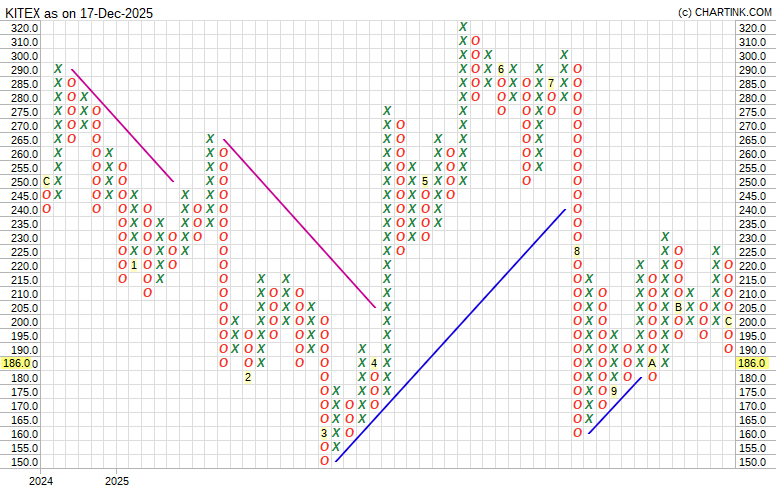Click month marker 9 in the chart
The width and height of the screenshot is (778, 498).
click(615, 391)
